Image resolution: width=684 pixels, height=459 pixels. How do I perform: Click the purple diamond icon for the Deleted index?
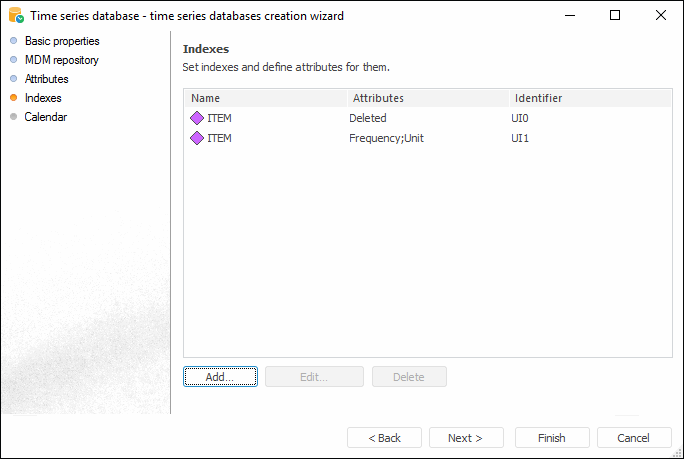pos(197,118)
